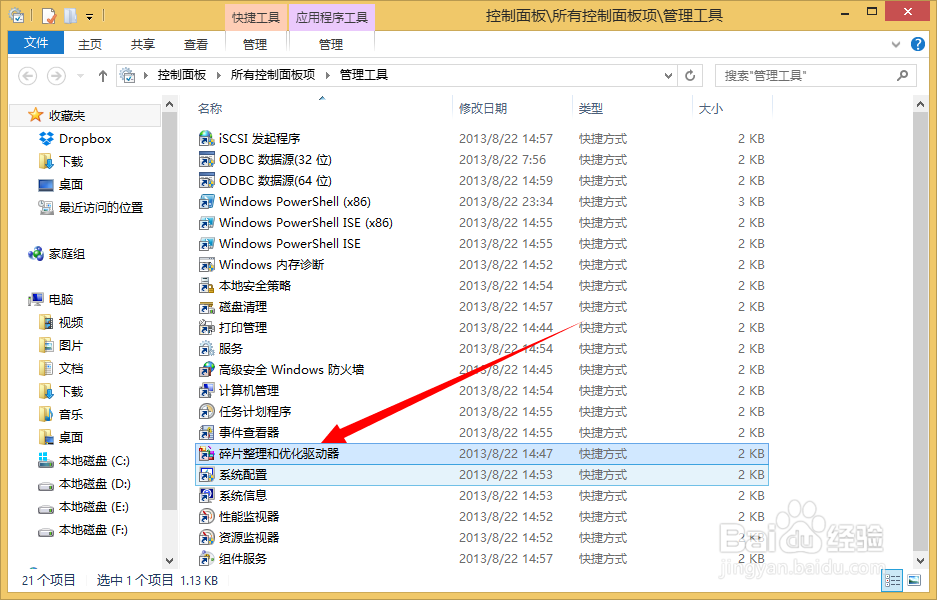Switch to large thumbnails view in status bar
The width and height of the screenshot is (937, 600).
click(x=912, y=580)
